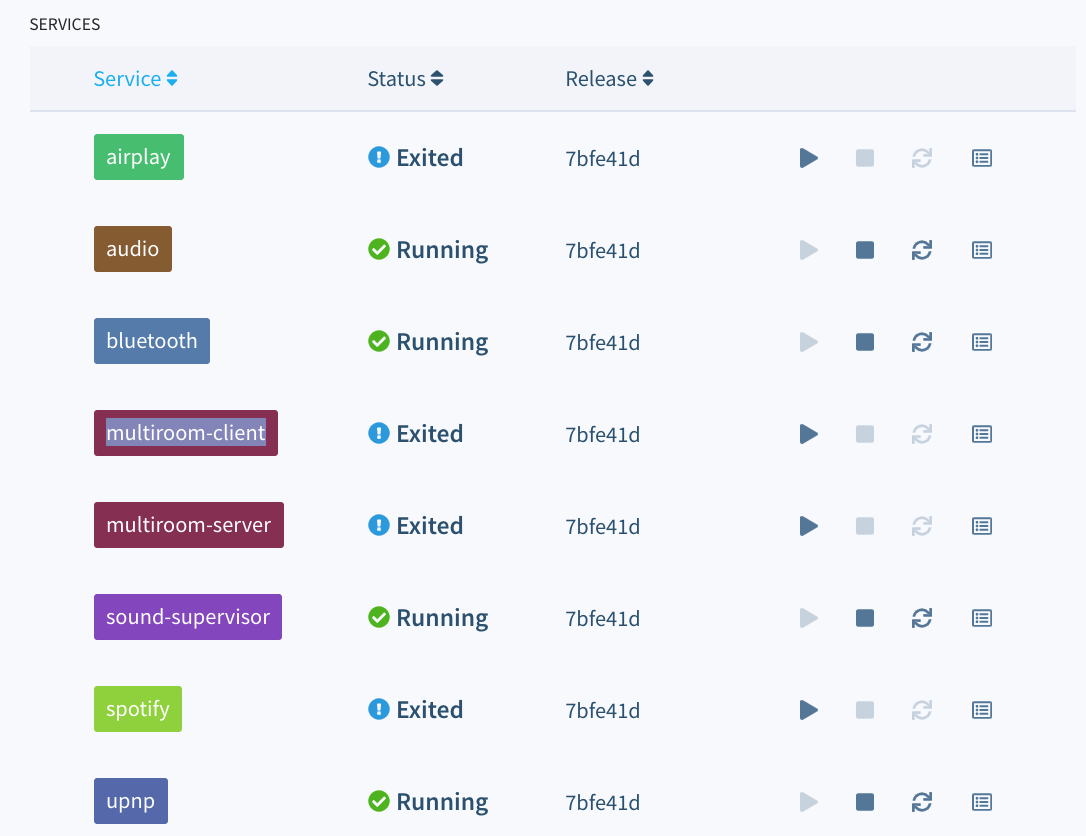This screenshot has width=1086, height=836.
Task: Click the Exited status of airplay
Action: pos(416,158)
